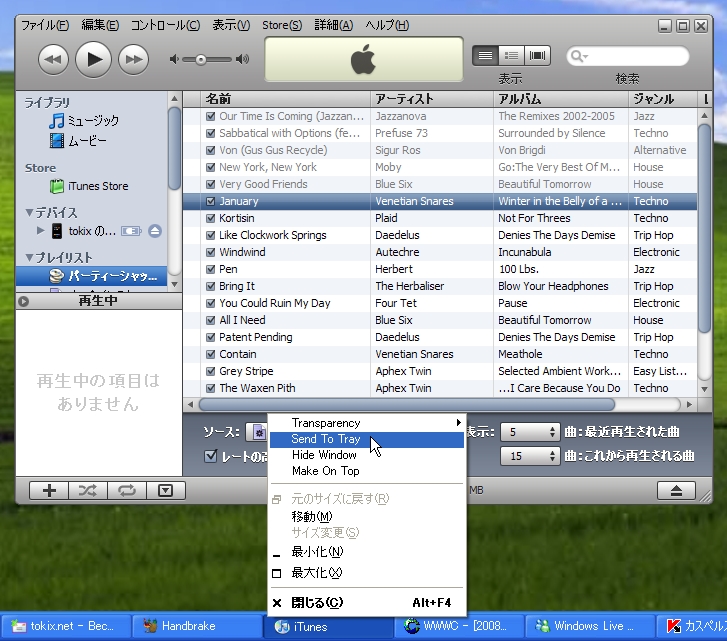Click the source dropdown icon button

tap(257, 432)
